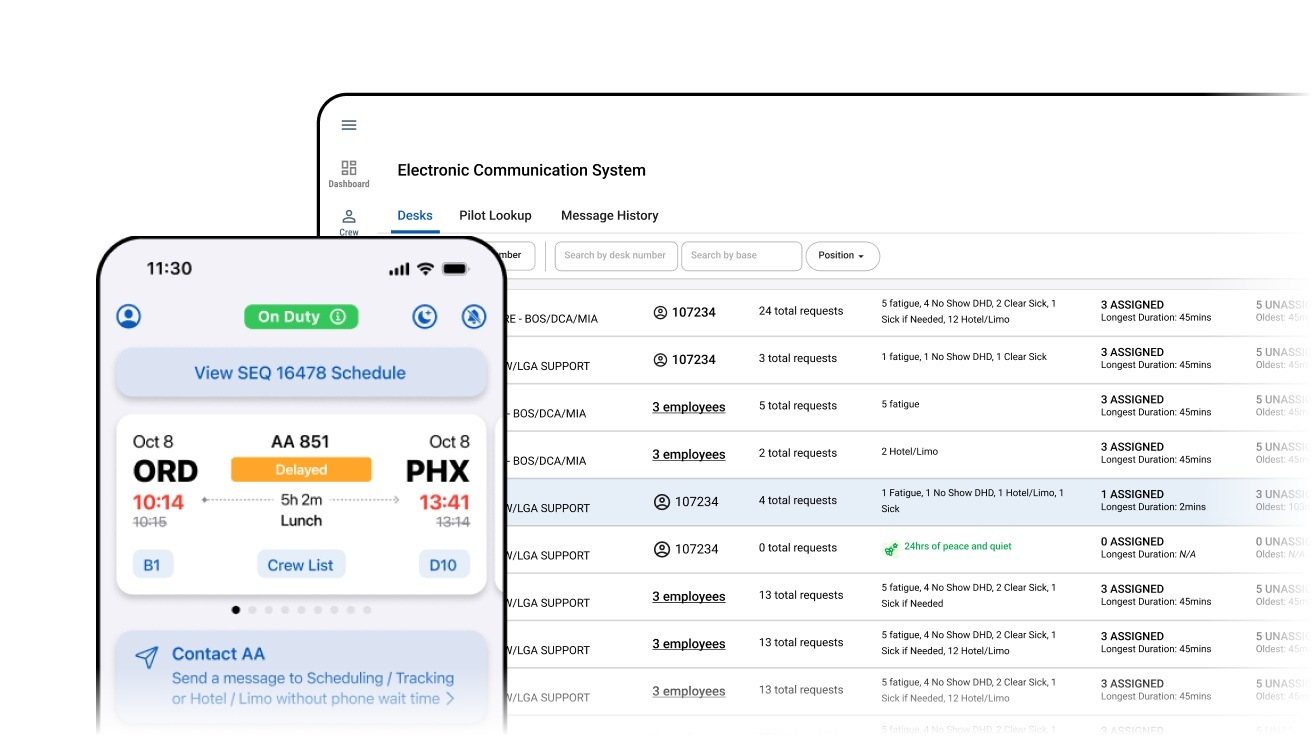Click the '0 ASSIGNED' cell

(x=1132, y=542)
